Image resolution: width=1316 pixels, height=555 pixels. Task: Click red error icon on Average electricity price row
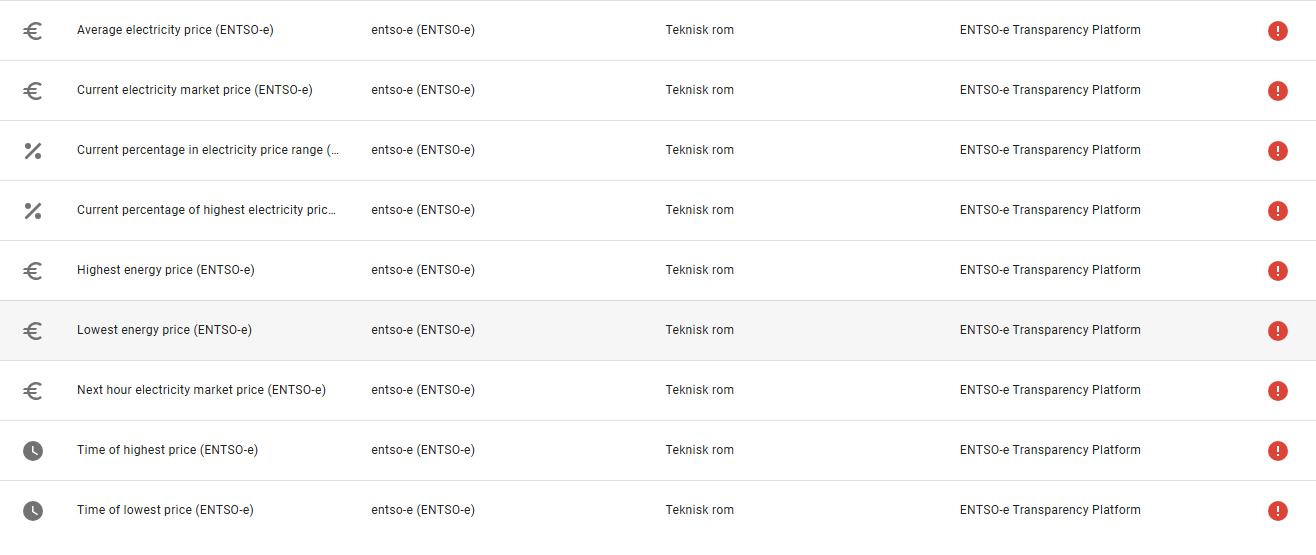pyautogui.click(x=1277, y=31)
